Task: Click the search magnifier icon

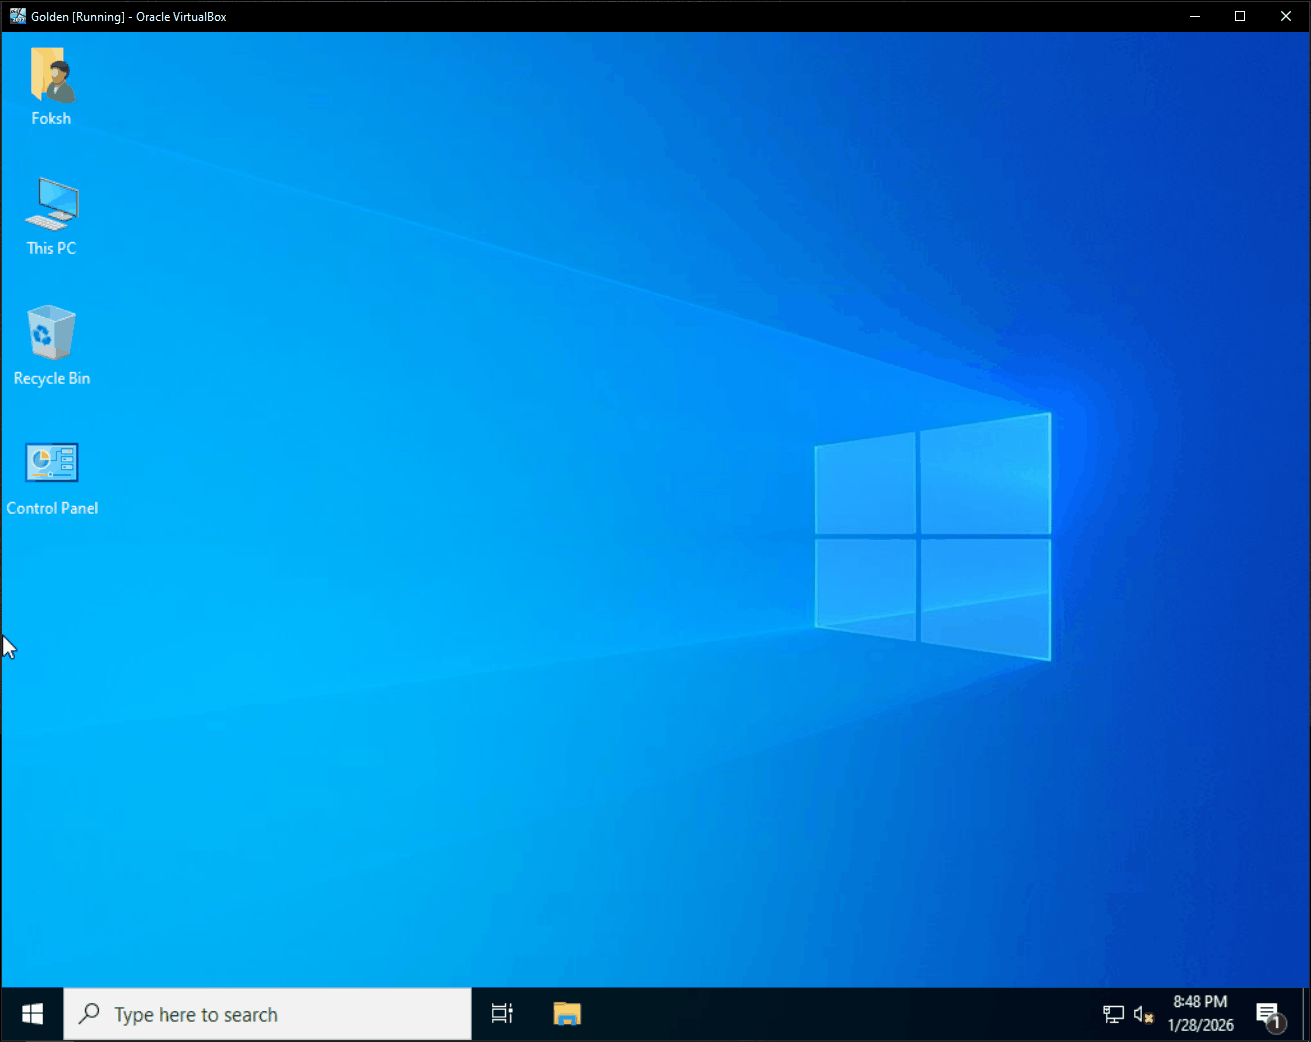Action: coord(89,1014)
